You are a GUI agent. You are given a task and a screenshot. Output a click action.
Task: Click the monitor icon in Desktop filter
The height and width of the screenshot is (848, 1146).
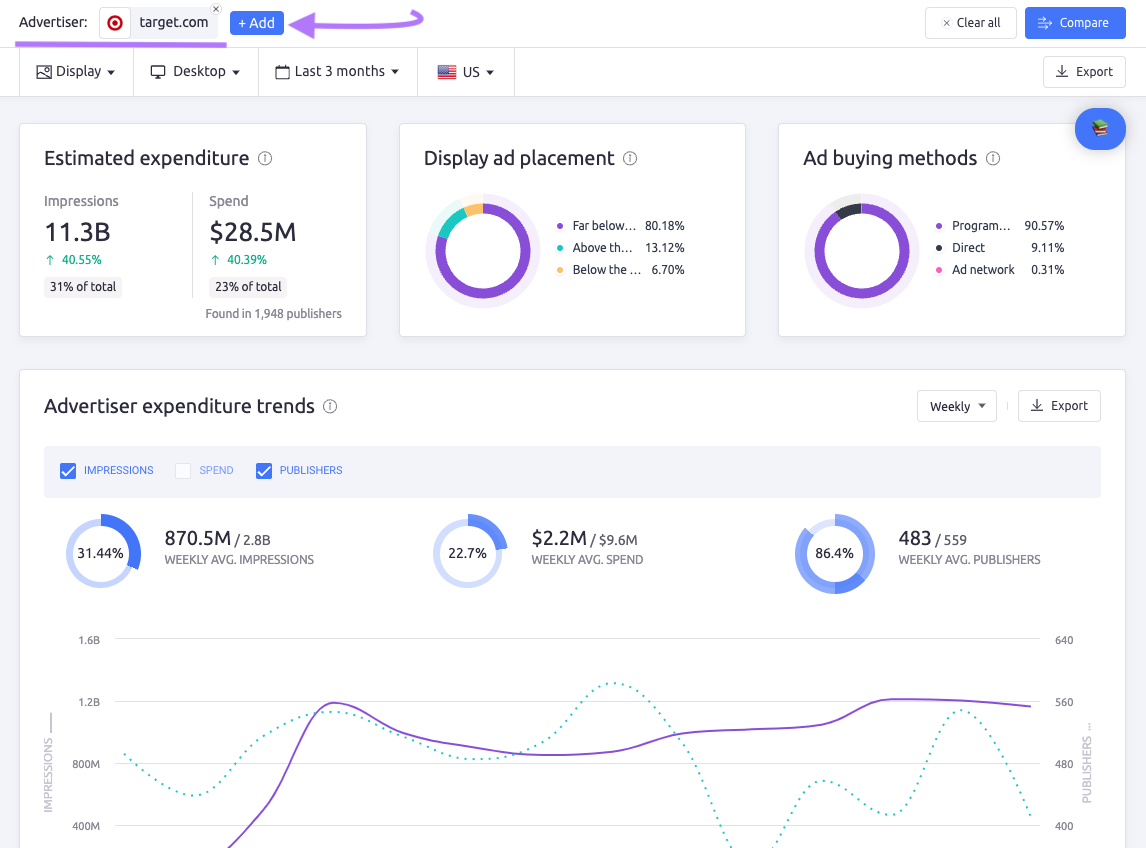point(158,72)
